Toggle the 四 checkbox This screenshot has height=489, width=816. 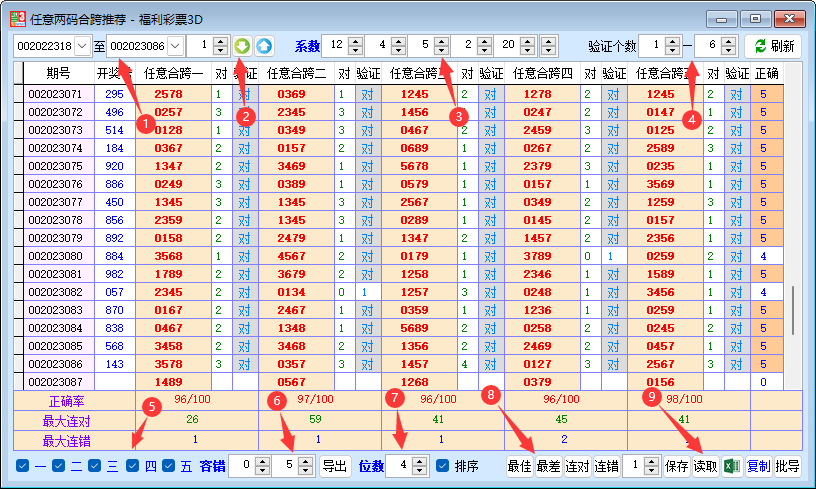pyautogui.click(x=133, y=466)
